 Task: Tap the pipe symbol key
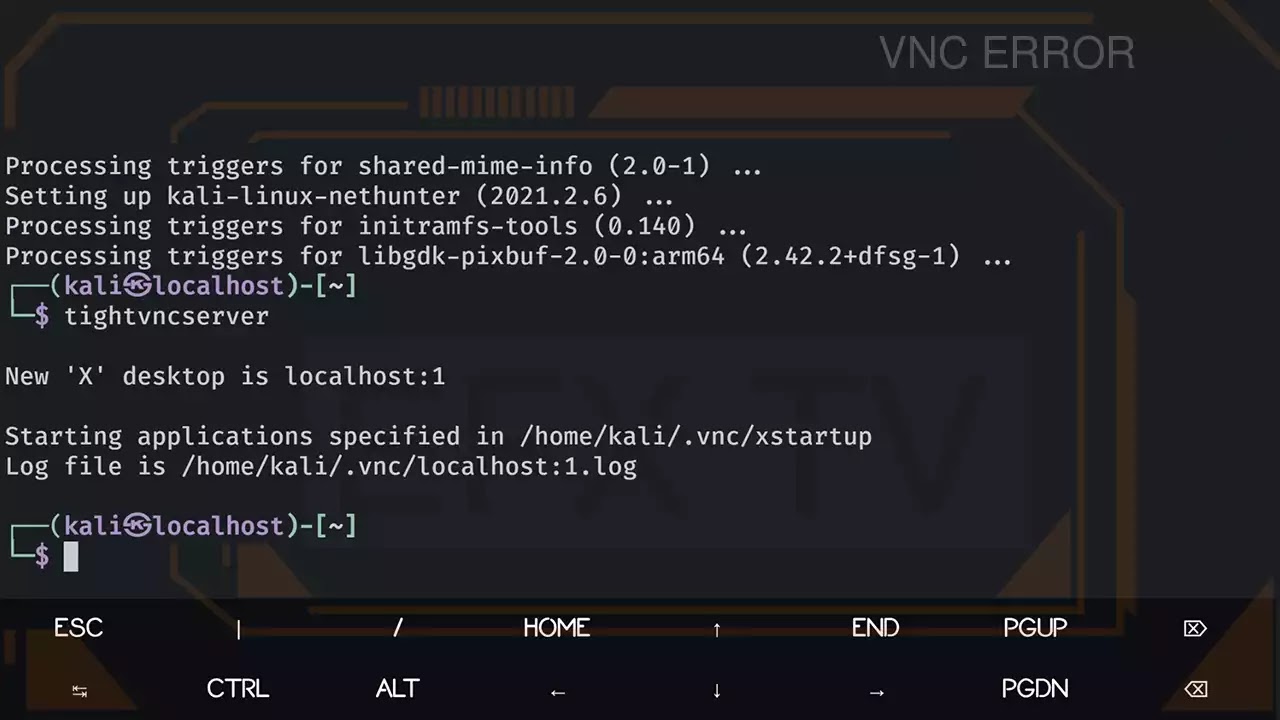238,629
